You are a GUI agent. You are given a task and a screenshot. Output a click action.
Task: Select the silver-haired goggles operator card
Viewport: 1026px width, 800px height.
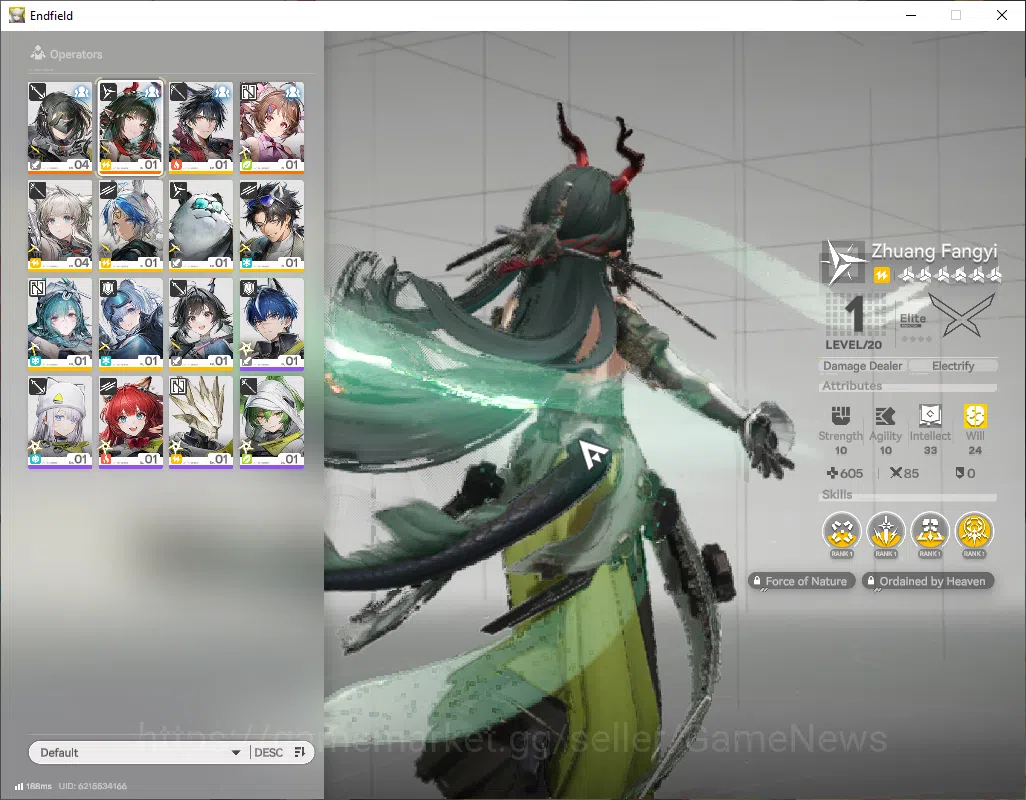pyautogui.click(x=130, y=324)
